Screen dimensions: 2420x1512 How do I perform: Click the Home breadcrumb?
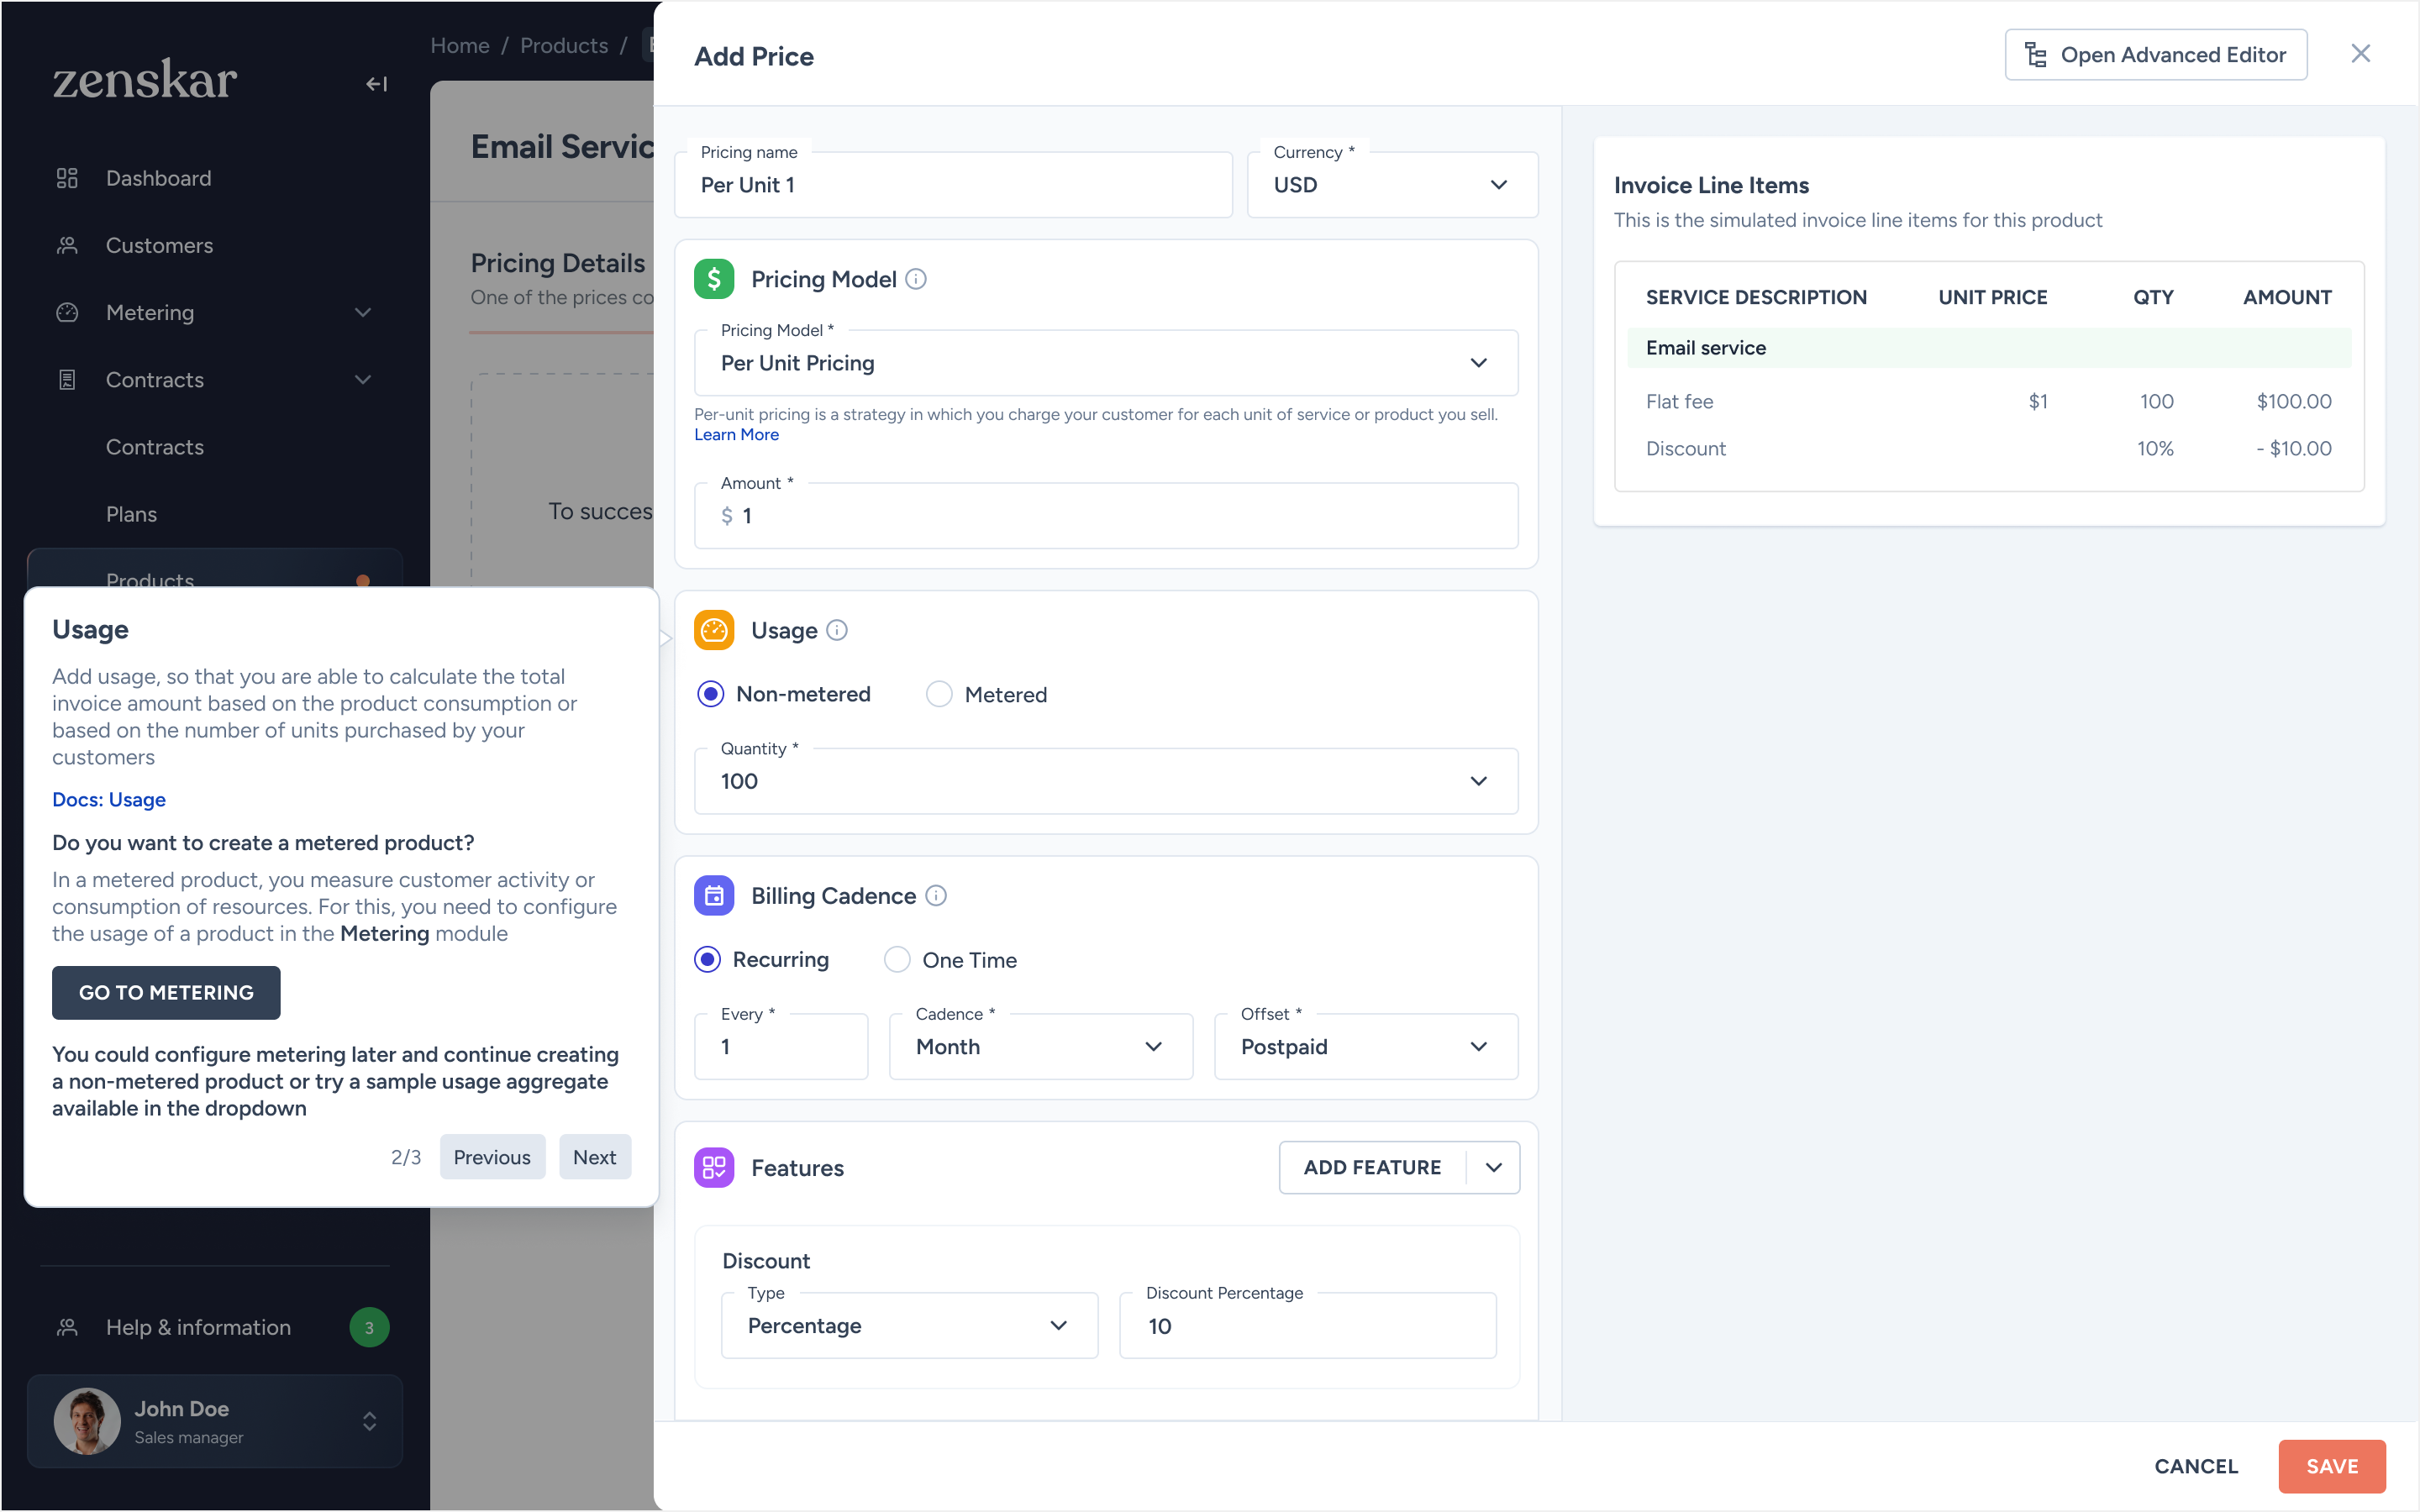(460, 45)
